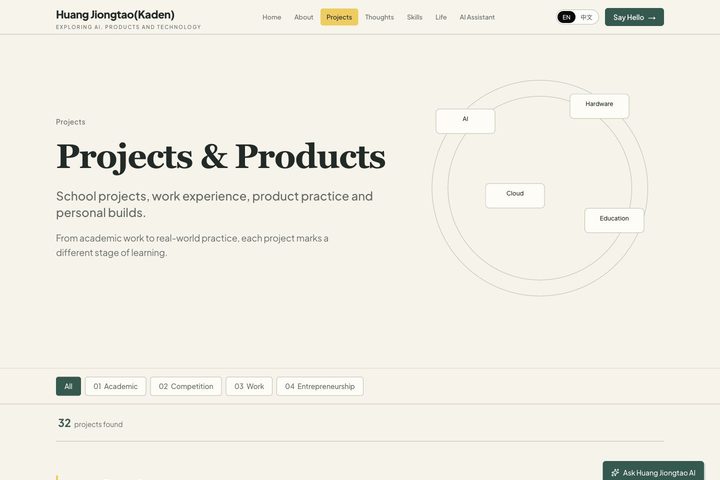Open the AI Assistant nav link
The image size is (720, 480).
(477, 17)
